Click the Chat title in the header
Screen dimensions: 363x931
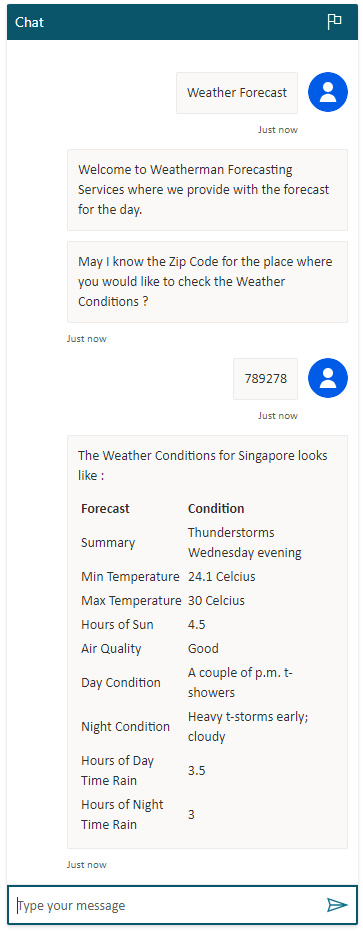click(29, 23)
